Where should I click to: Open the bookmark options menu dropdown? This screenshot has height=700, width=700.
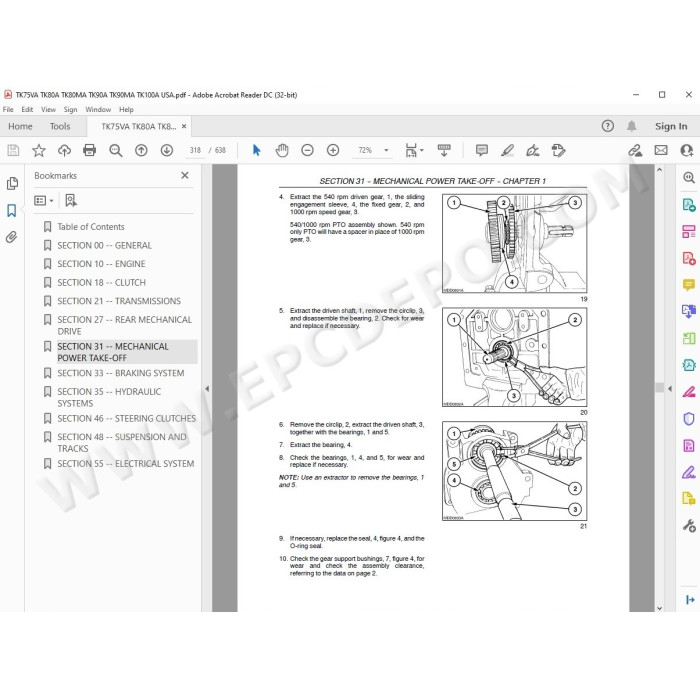[x=44, y=200]
